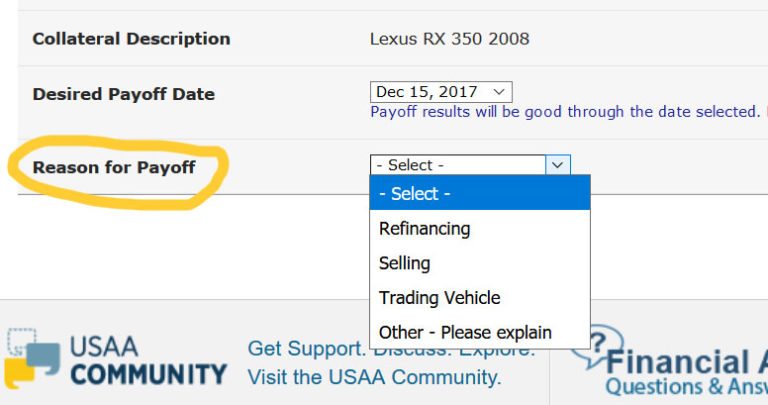Click the USAA COMMUNITY logo text
The width and height of the screenshot is (768, 405).
point(148,362)
